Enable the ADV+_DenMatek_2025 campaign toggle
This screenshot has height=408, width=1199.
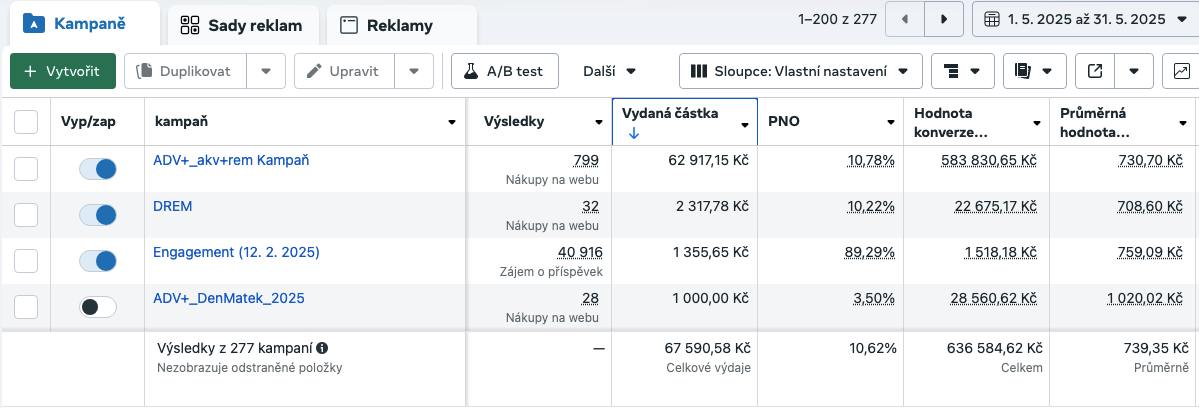[x=98, y=307]
